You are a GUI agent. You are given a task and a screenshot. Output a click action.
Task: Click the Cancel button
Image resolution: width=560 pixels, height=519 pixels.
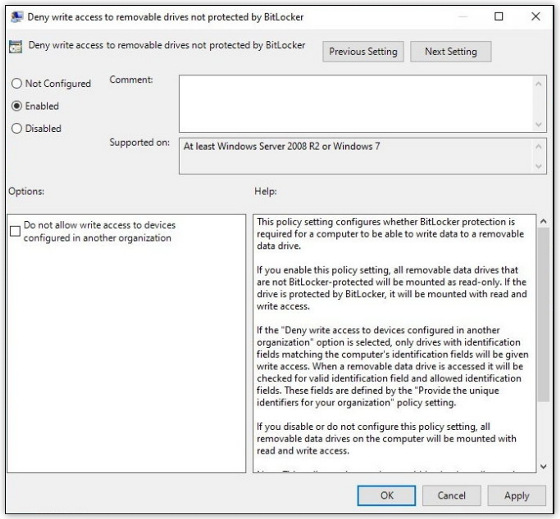(451, 495)
